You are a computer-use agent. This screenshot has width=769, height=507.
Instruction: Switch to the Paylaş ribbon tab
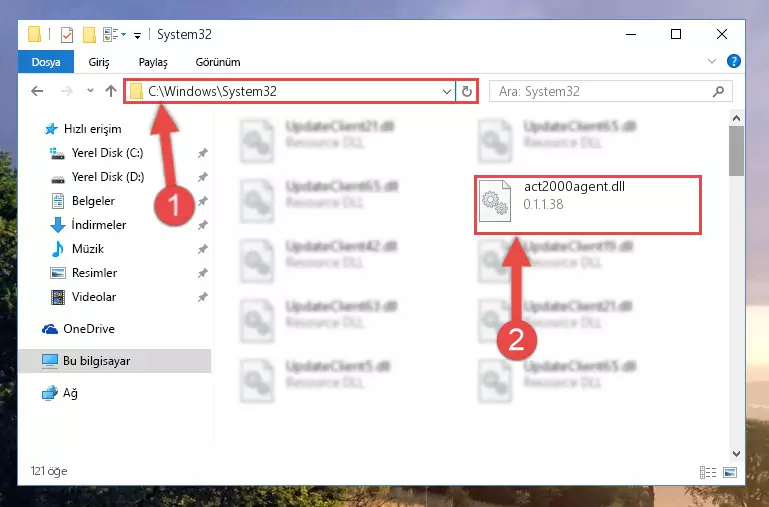point(153,62)
